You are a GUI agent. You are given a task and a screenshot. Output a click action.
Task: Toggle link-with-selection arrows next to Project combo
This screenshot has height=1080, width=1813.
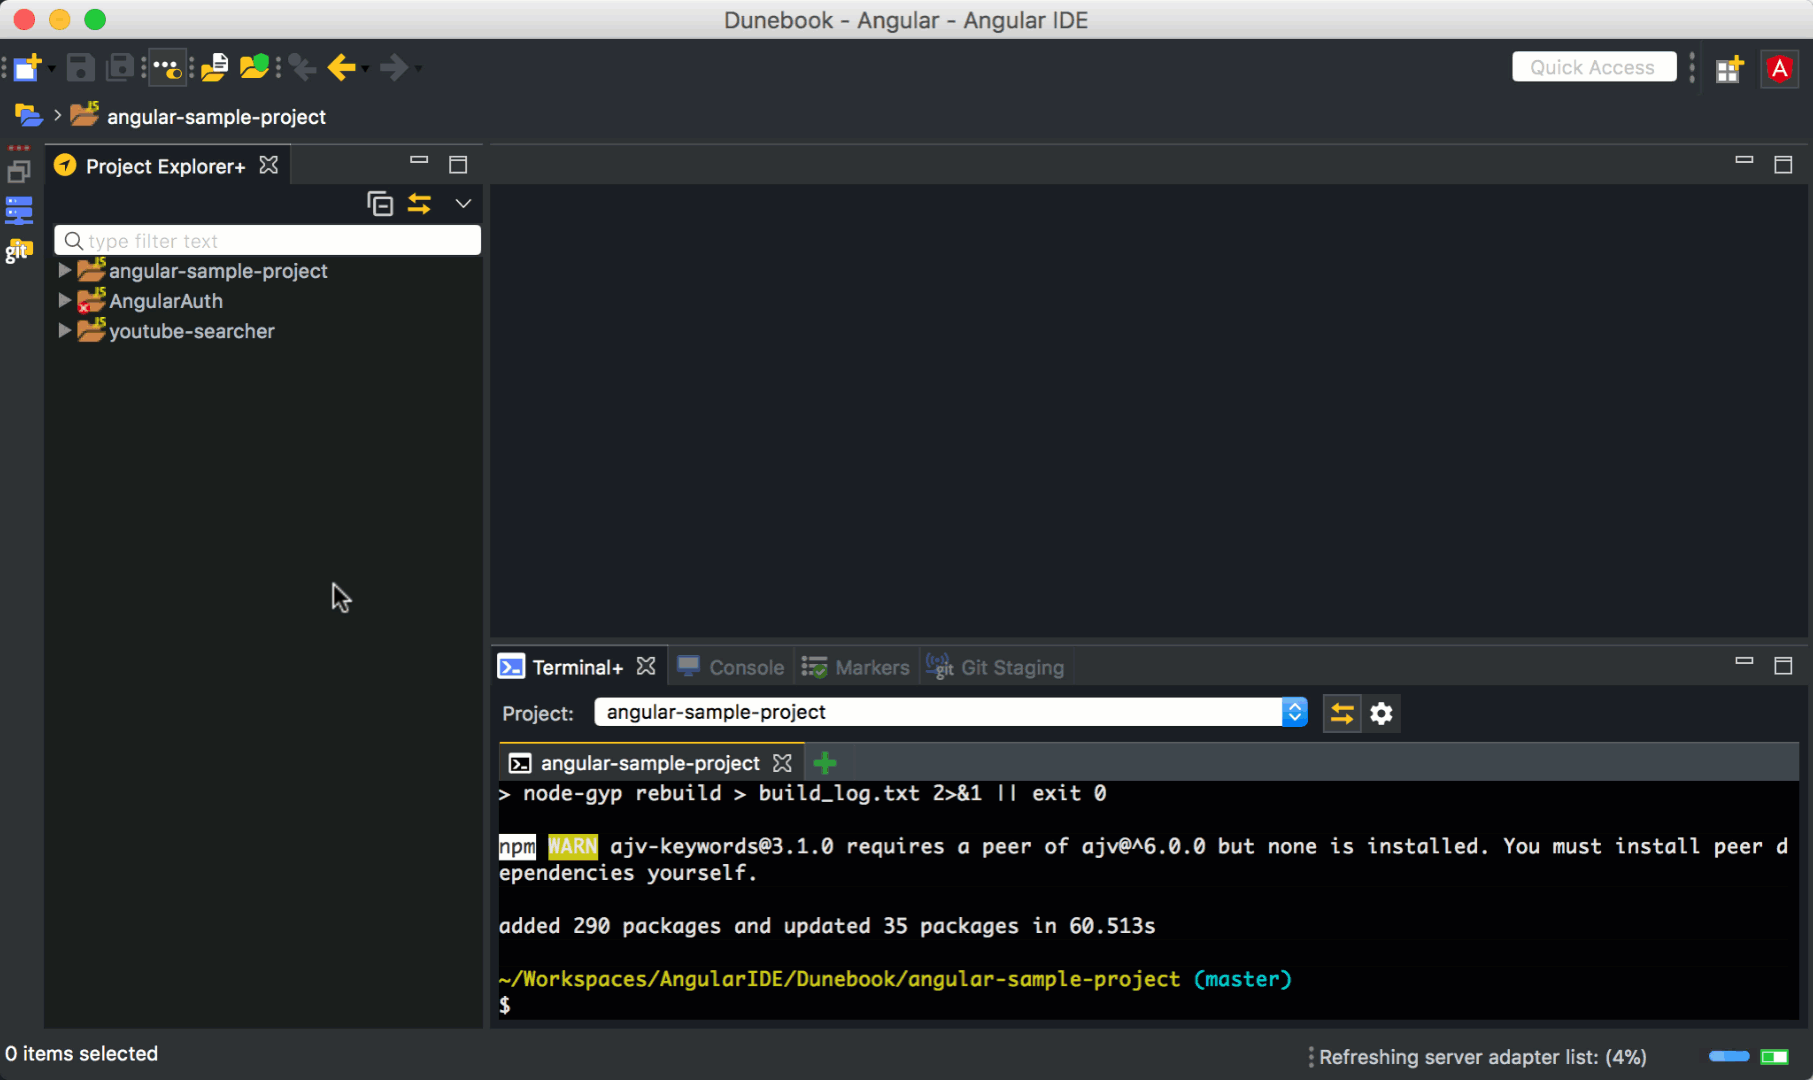click(1342, 713)
